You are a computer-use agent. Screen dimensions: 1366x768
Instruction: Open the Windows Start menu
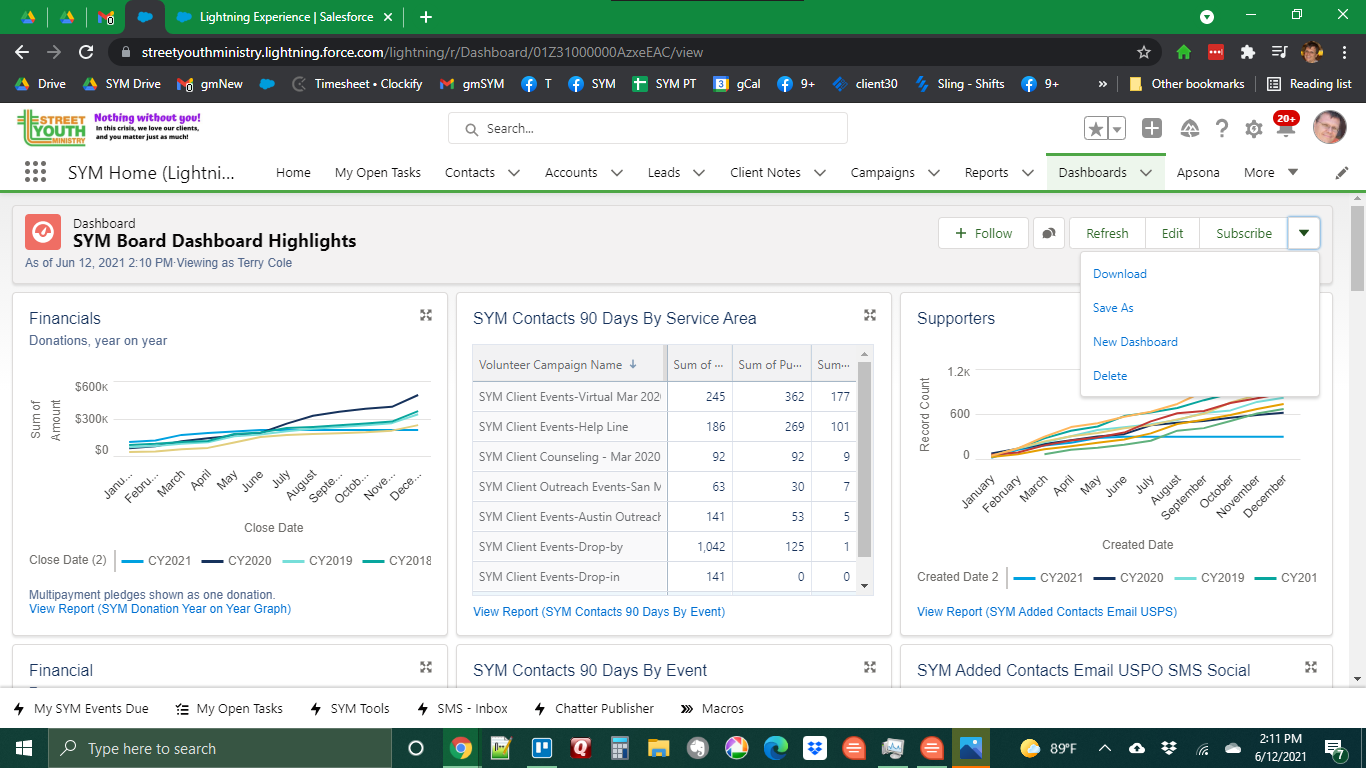[x=23, y=748]
